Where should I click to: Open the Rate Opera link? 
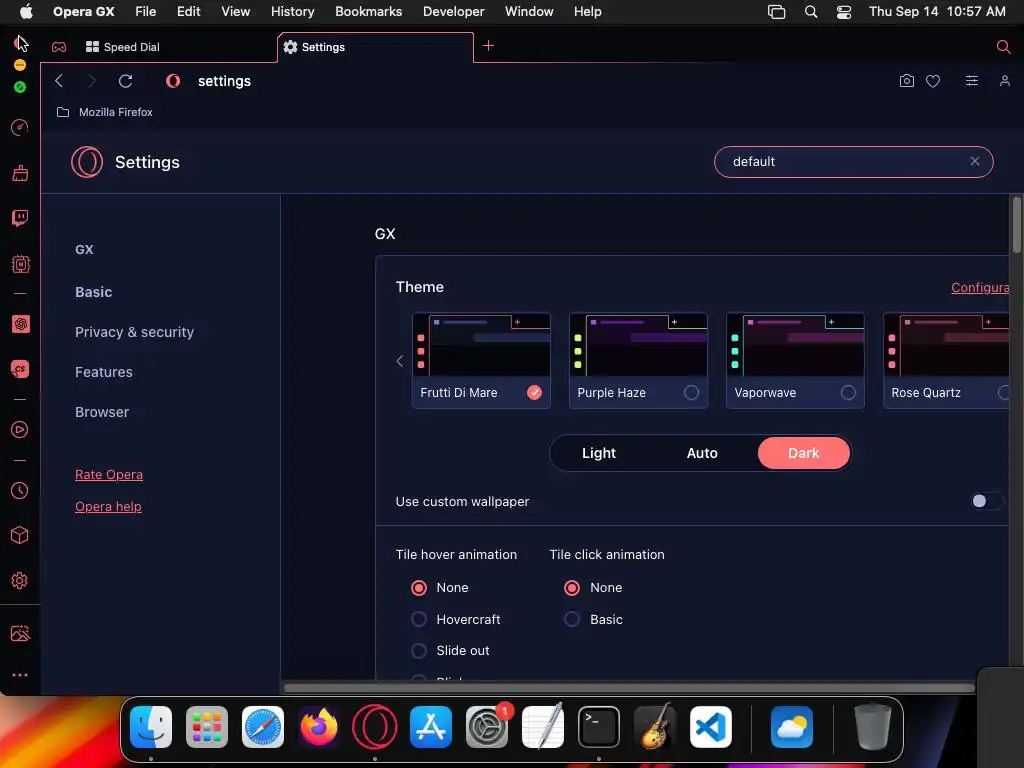point(109,475)
